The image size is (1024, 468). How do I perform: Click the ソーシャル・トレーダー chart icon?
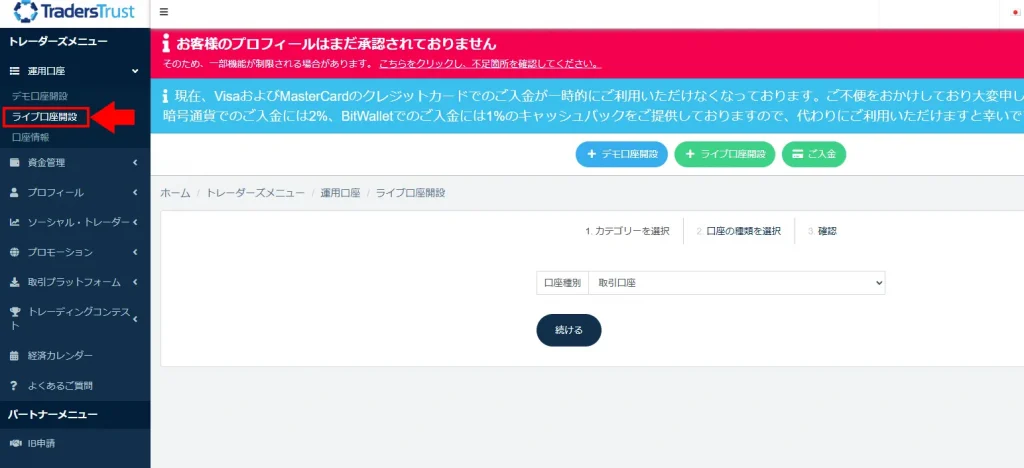14,223
